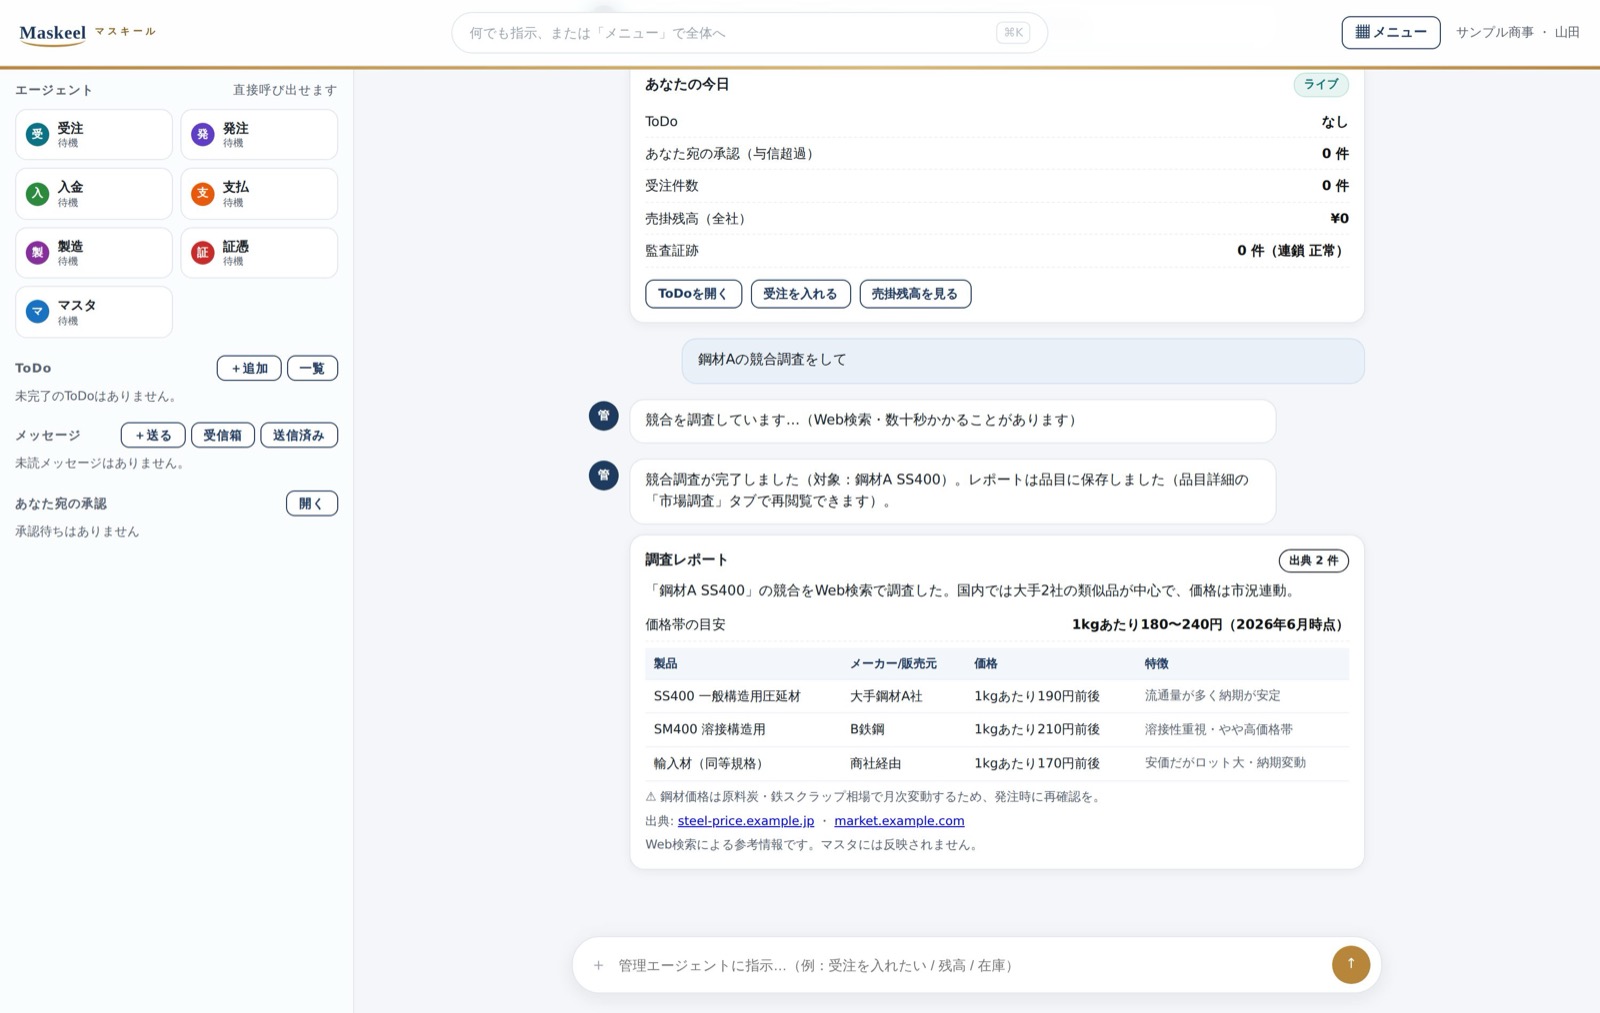Click the SS400 一般構造用圧延材 product cell
The width and height of the screenshot is (1600, 1013).
click(727, 696)
